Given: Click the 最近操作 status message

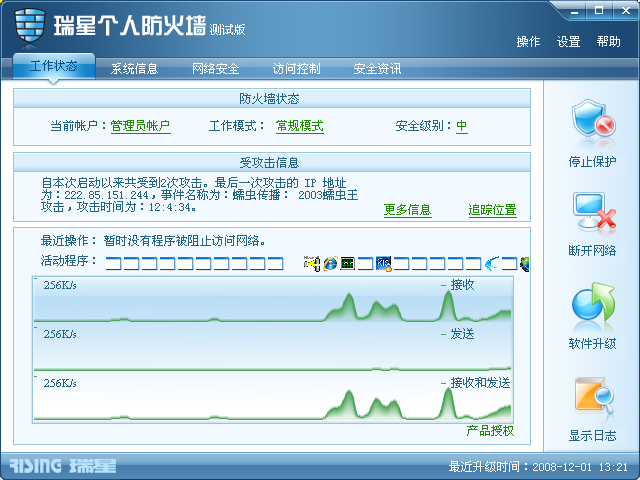Looking at the screenshot, I should 153,241.
